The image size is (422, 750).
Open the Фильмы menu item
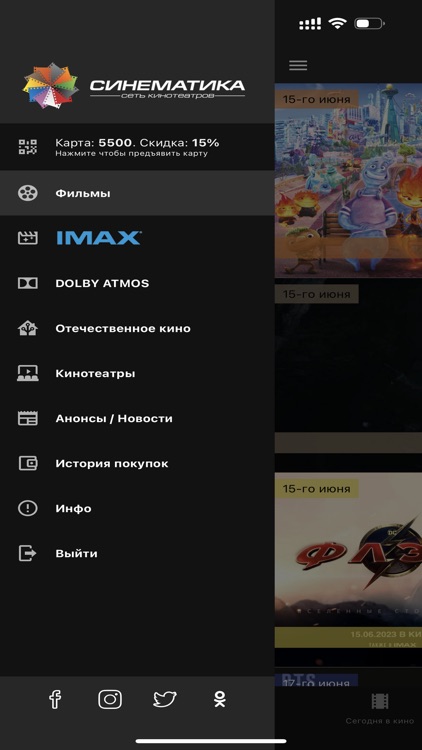(137, 193)
